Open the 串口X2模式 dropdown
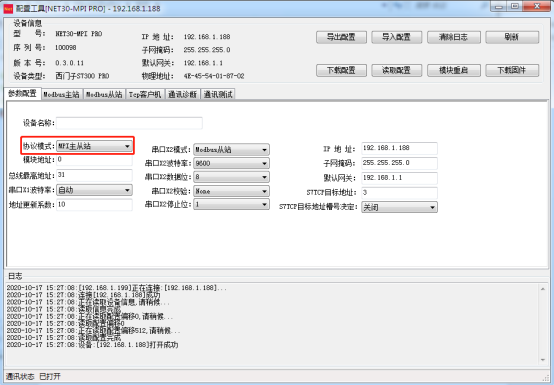Screen dimensions: 554x385 [x=231, y=150]
